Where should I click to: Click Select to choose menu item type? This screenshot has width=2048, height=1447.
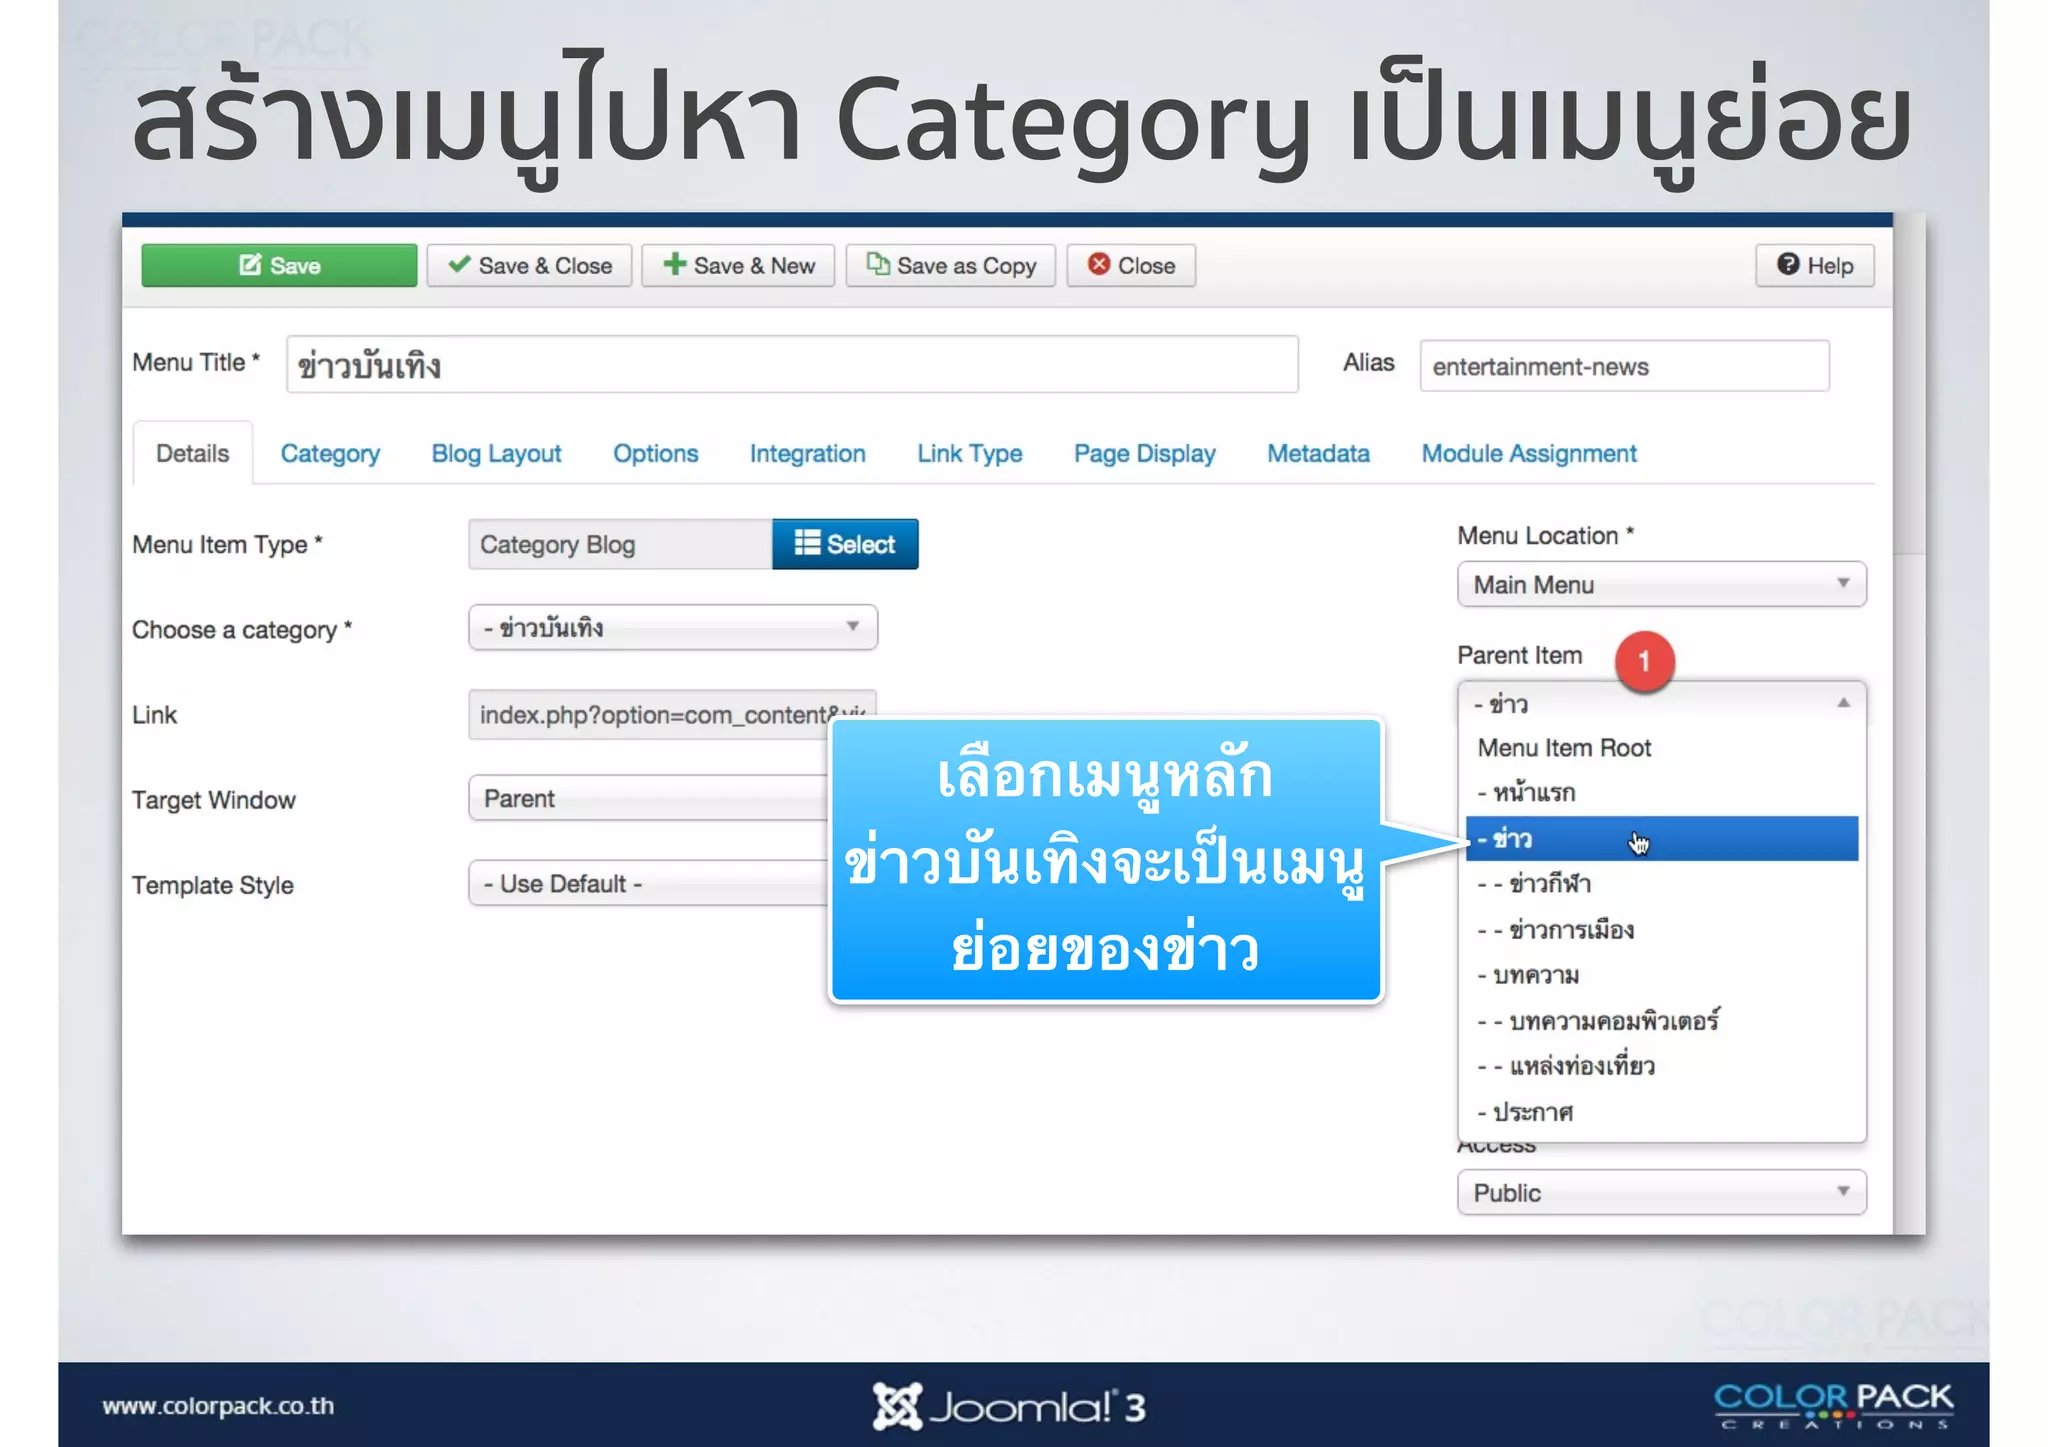click(845, 544)
